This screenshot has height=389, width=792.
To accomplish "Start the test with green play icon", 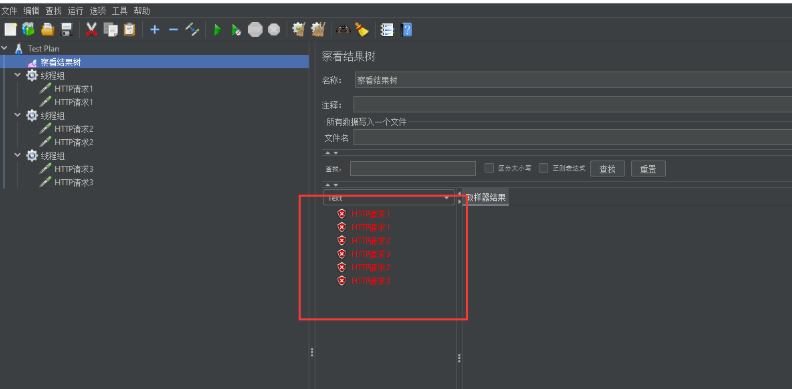I will [217, 30].
